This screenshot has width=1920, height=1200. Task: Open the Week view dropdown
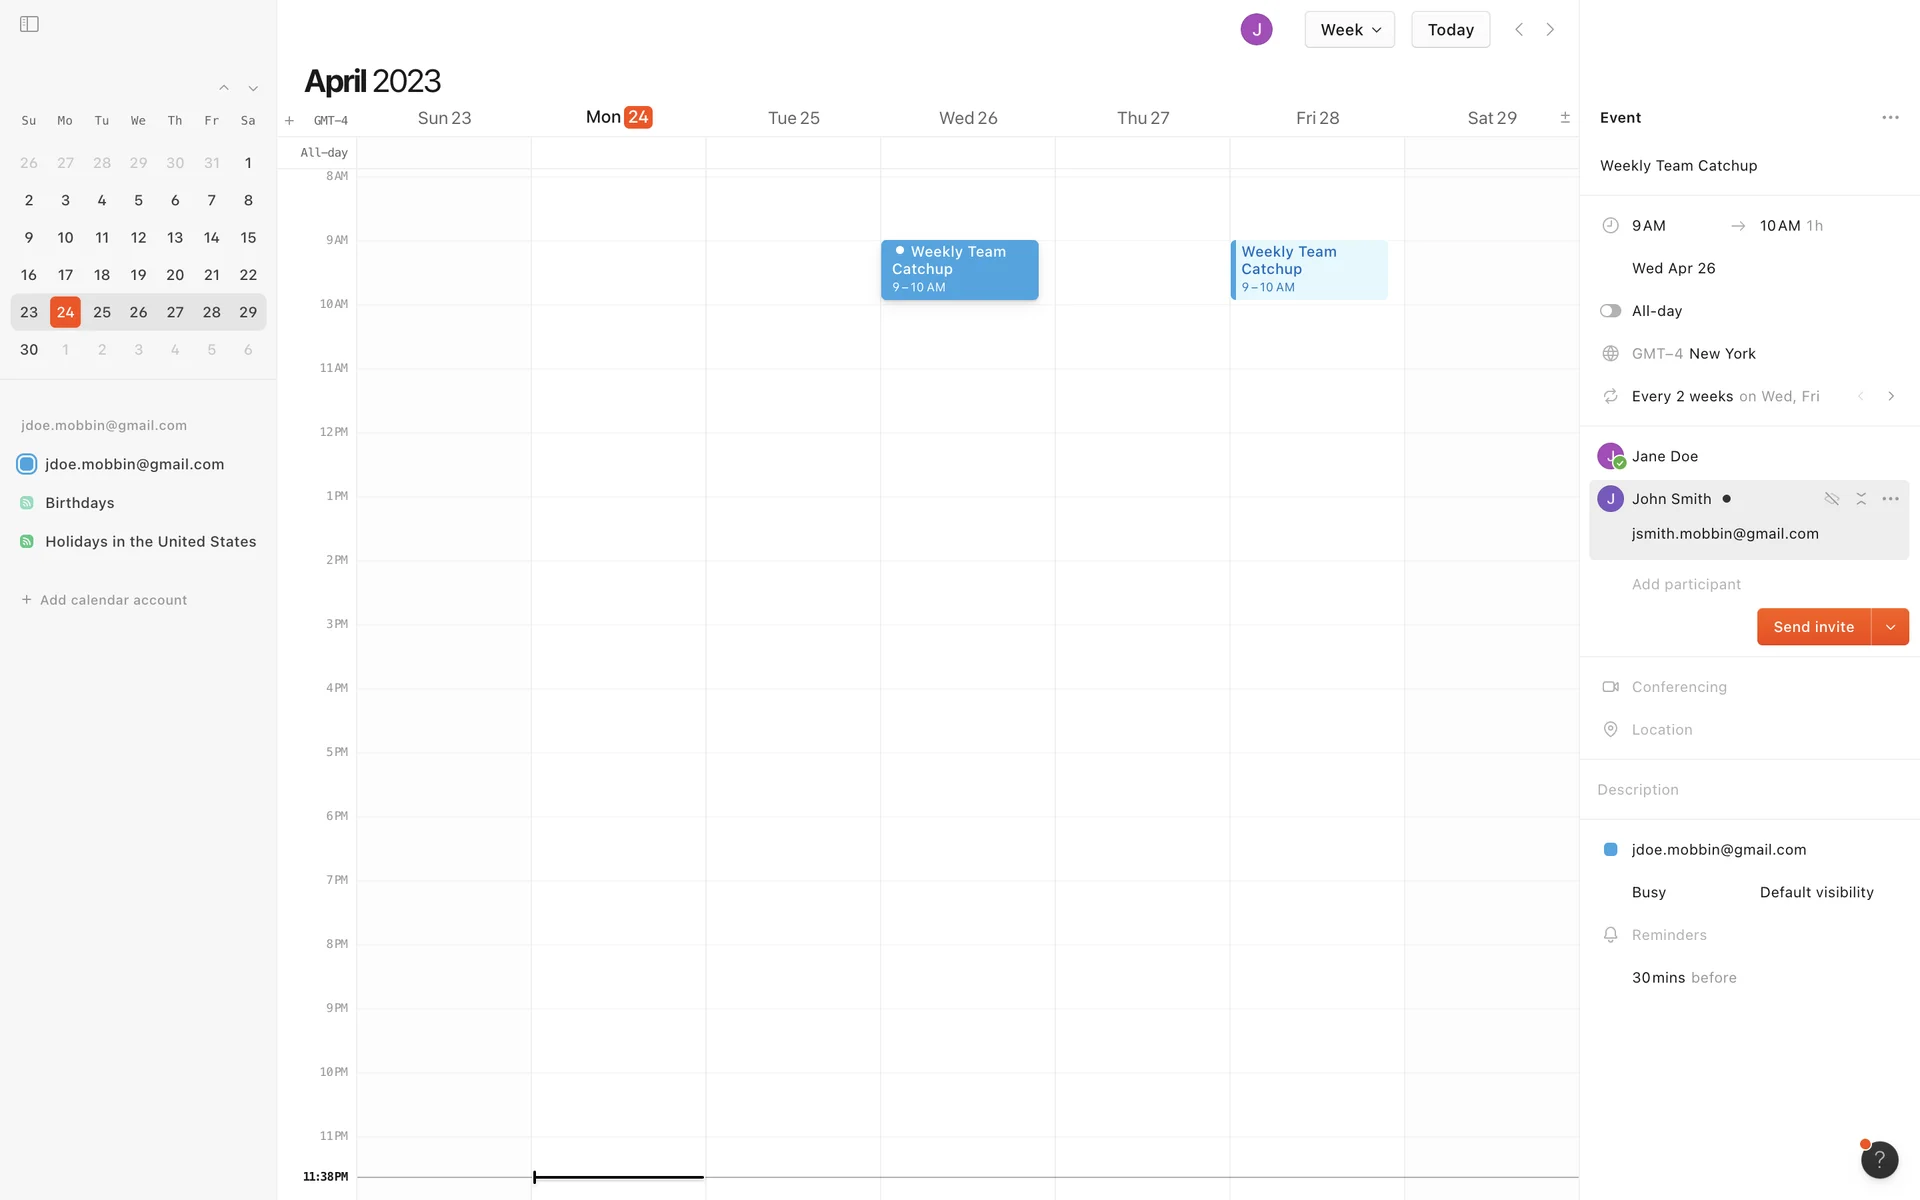[x=1349, y=29]
